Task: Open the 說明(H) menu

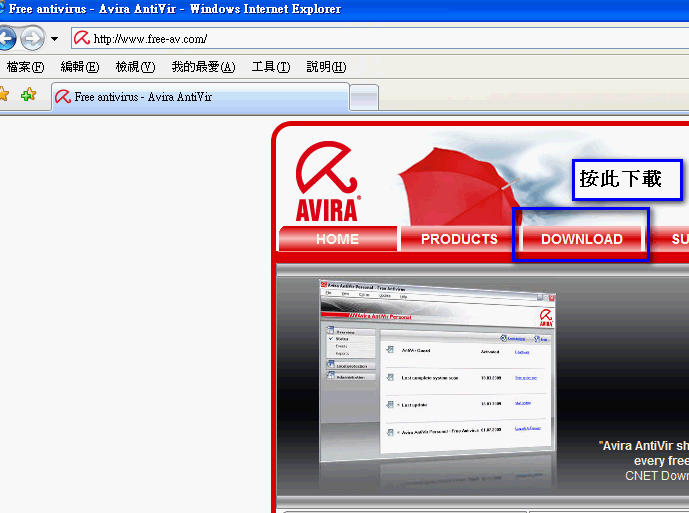Action: (x=326, y=67)
